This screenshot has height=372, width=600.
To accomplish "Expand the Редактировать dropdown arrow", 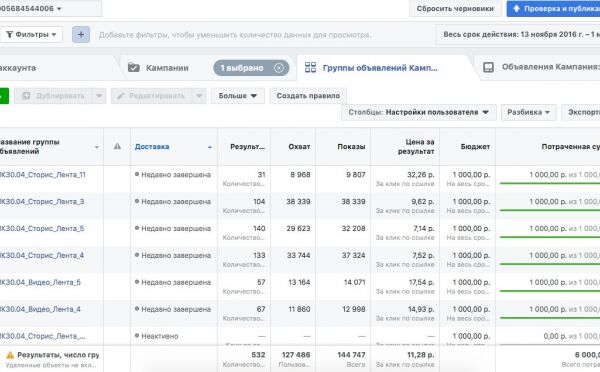I will [199, 96].
